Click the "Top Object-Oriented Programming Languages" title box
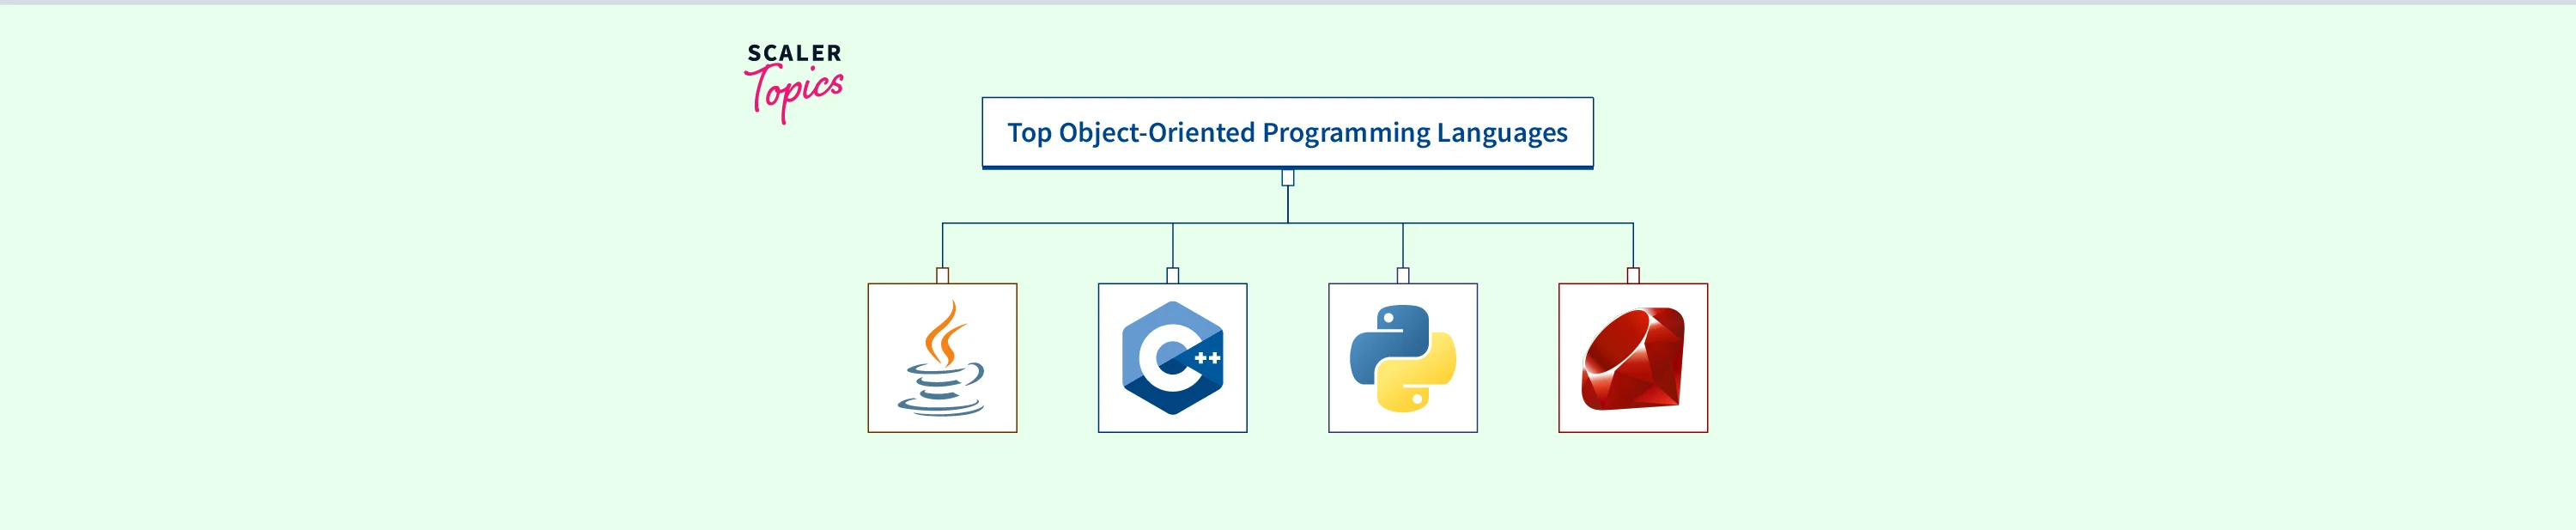The width and height of the screenshot is (2576, 530). pyautogui.click(x=1287, y=133)
